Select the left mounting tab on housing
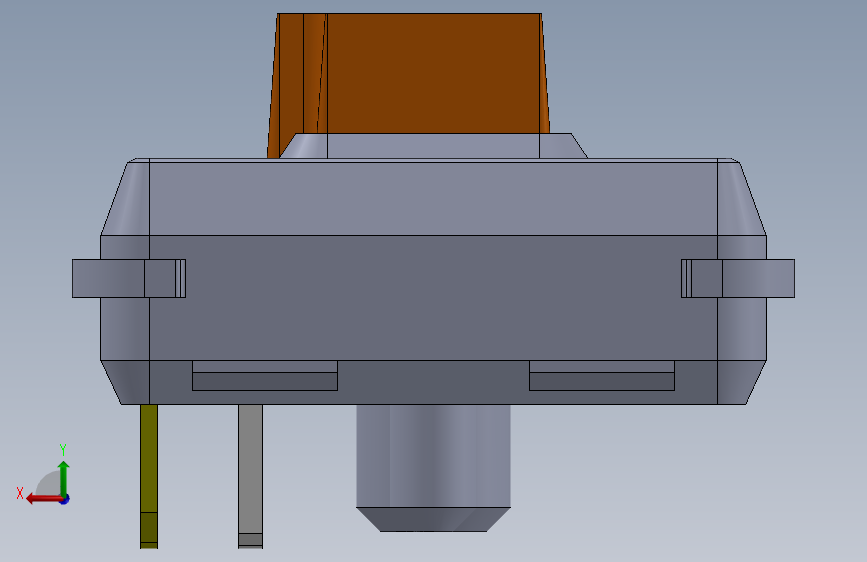The image size is (867, 562). click(129, 278)
